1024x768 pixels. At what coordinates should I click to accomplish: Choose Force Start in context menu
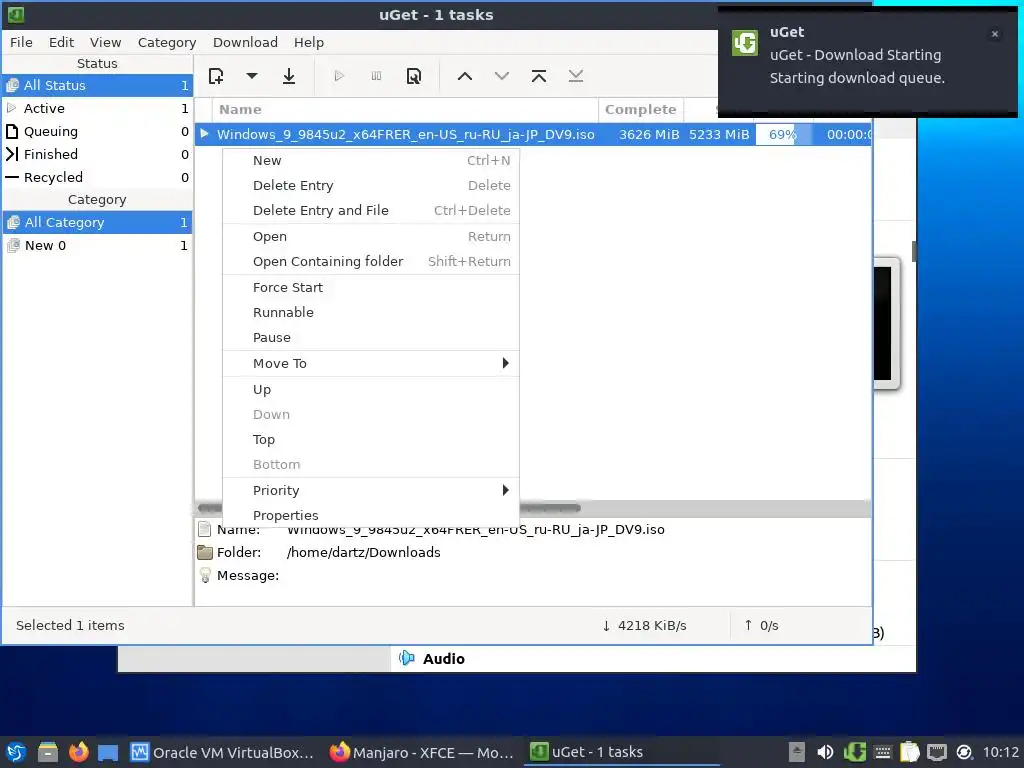[371, 287]
